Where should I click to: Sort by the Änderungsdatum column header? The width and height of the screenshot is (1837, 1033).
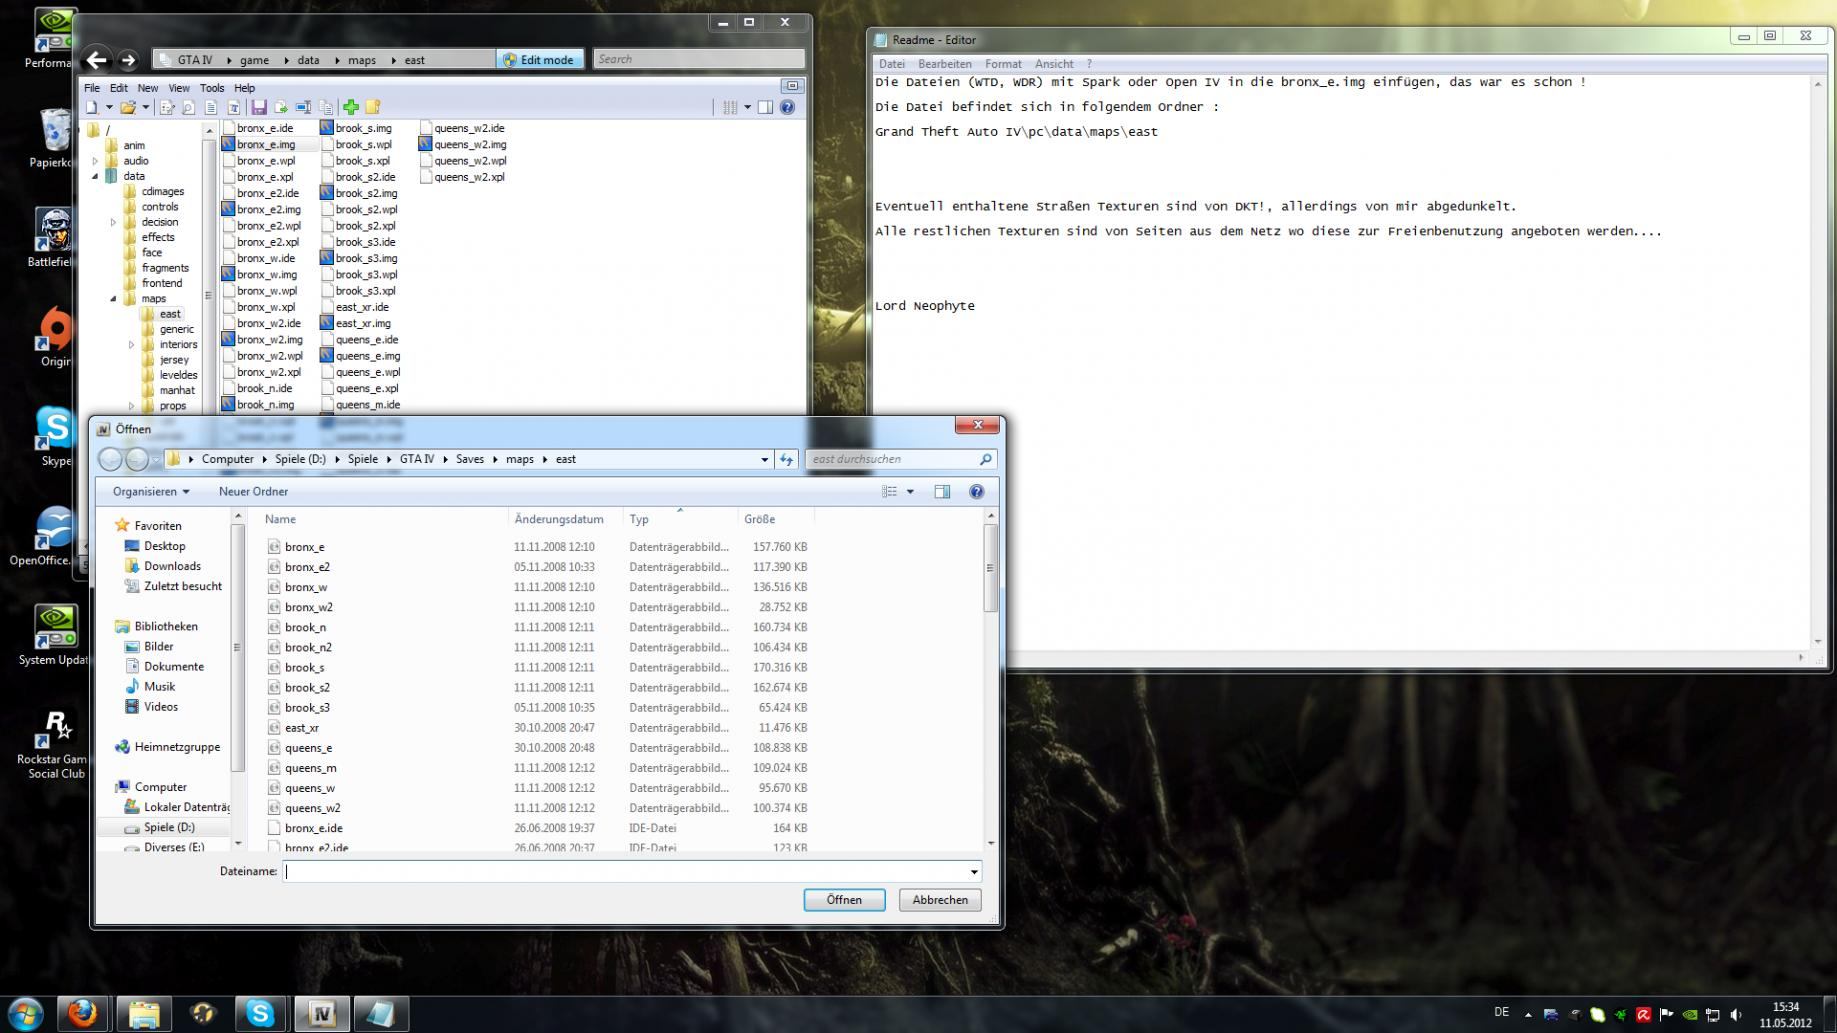pos(559,519)
